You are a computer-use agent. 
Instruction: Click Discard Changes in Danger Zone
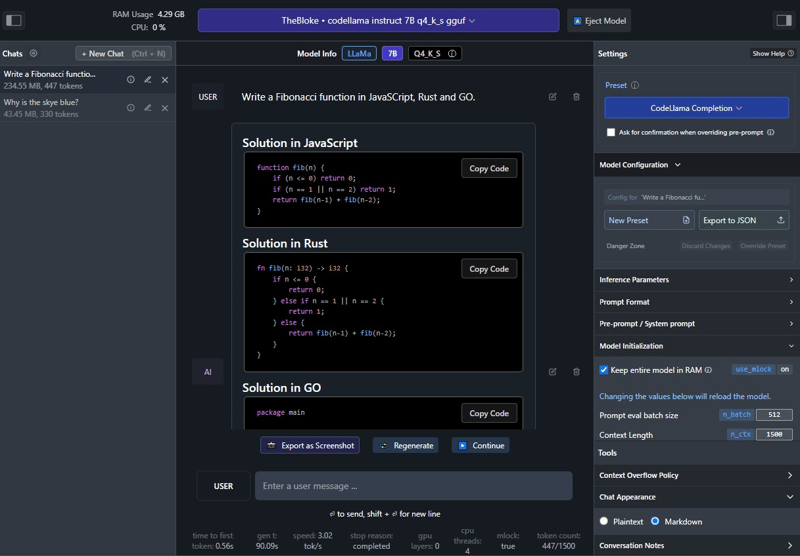point(706,246)
